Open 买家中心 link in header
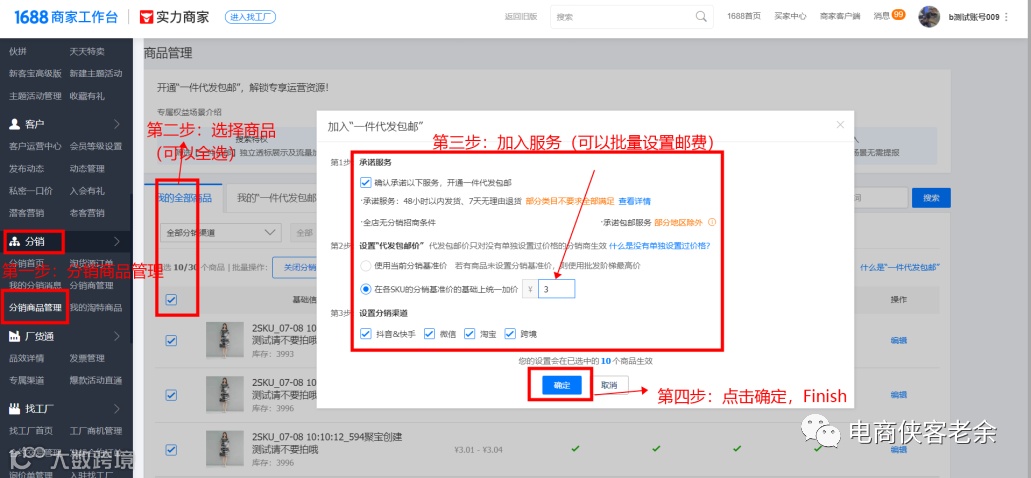 click(x=790, y=17)
